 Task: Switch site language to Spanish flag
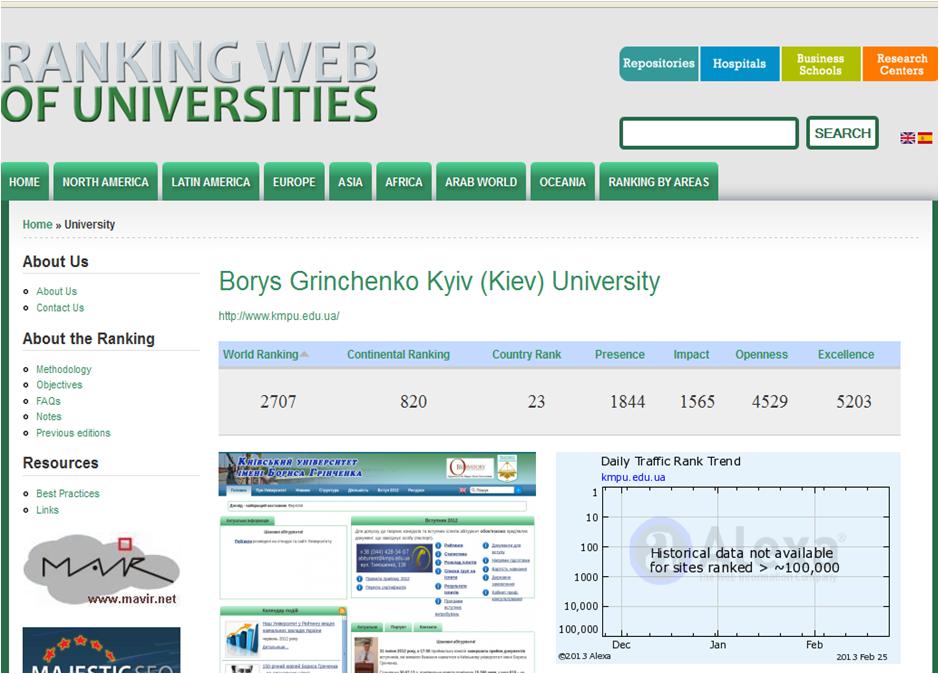pos(925,138)
